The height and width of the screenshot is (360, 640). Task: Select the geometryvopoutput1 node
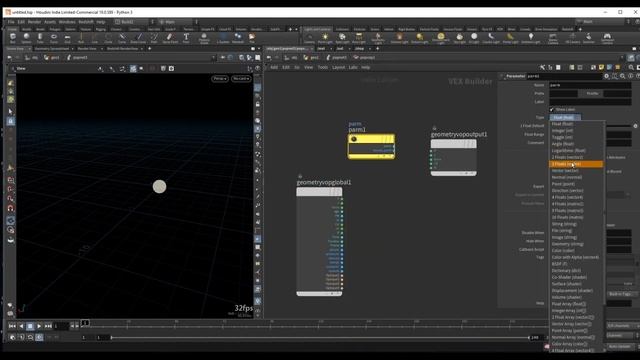pos(453,158)
